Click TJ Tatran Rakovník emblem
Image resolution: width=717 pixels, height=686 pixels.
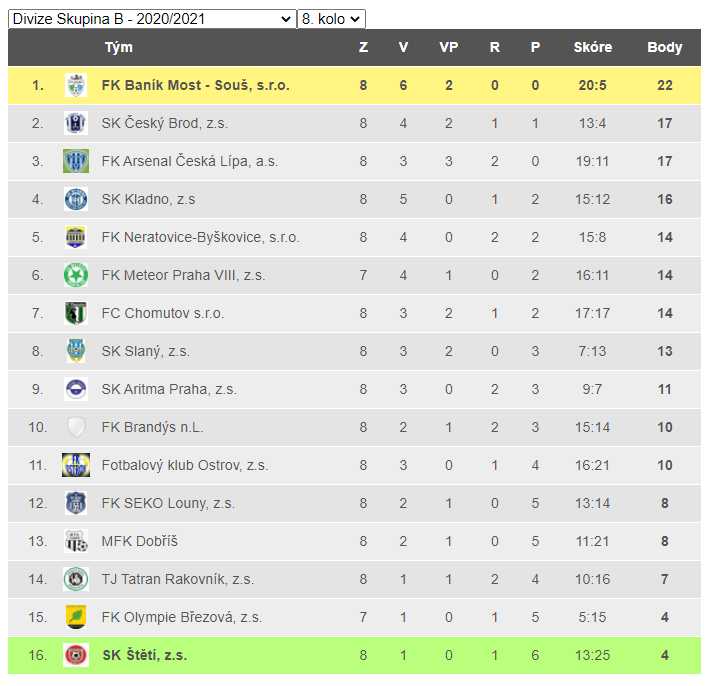pyautogui.click(x=76, y=579)
